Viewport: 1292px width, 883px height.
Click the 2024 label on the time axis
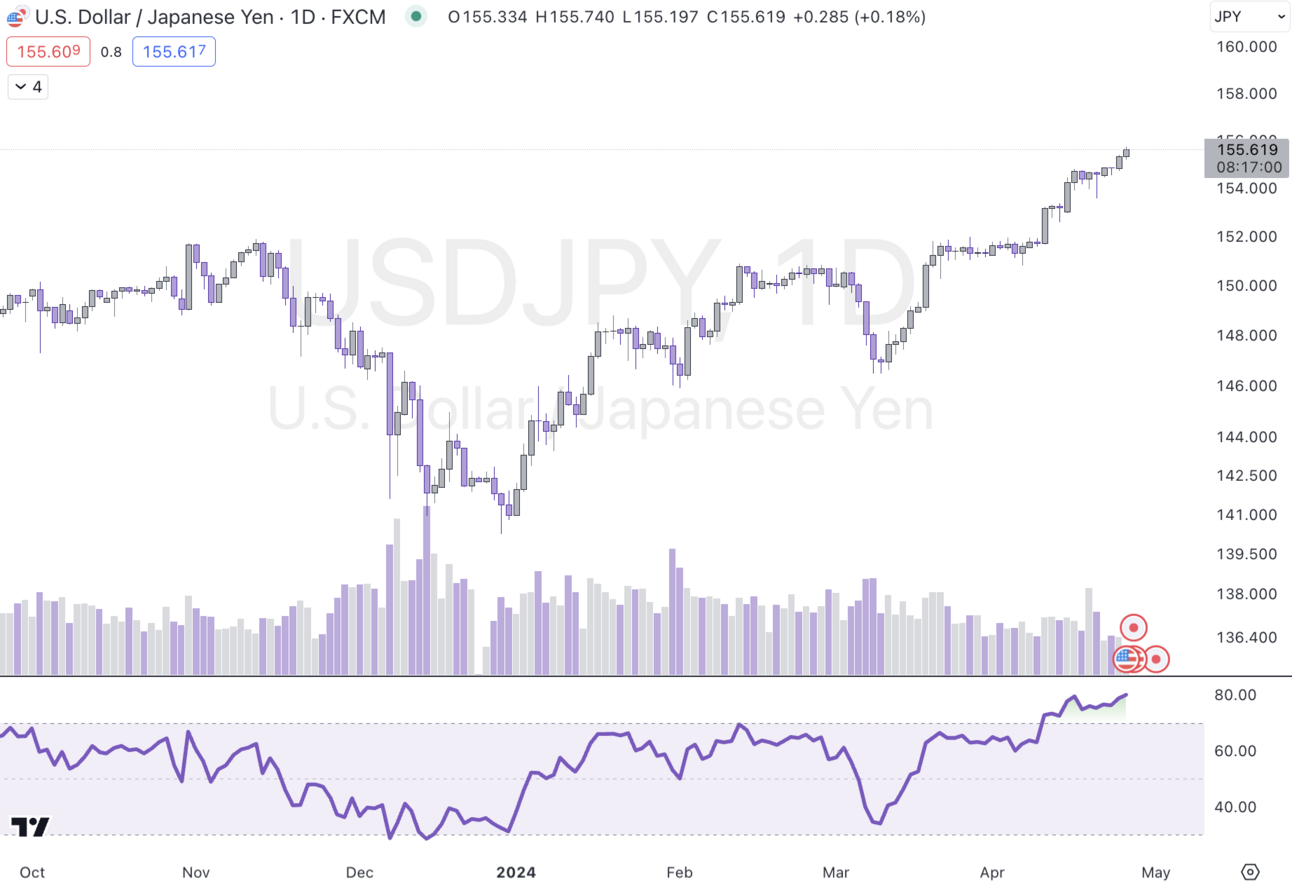tap(516, 872)
